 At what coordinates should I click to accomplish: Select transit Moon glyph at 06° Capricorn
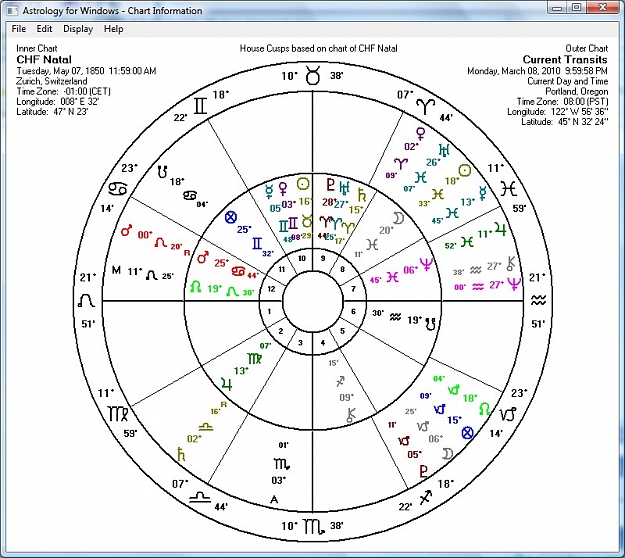[448, 454]
